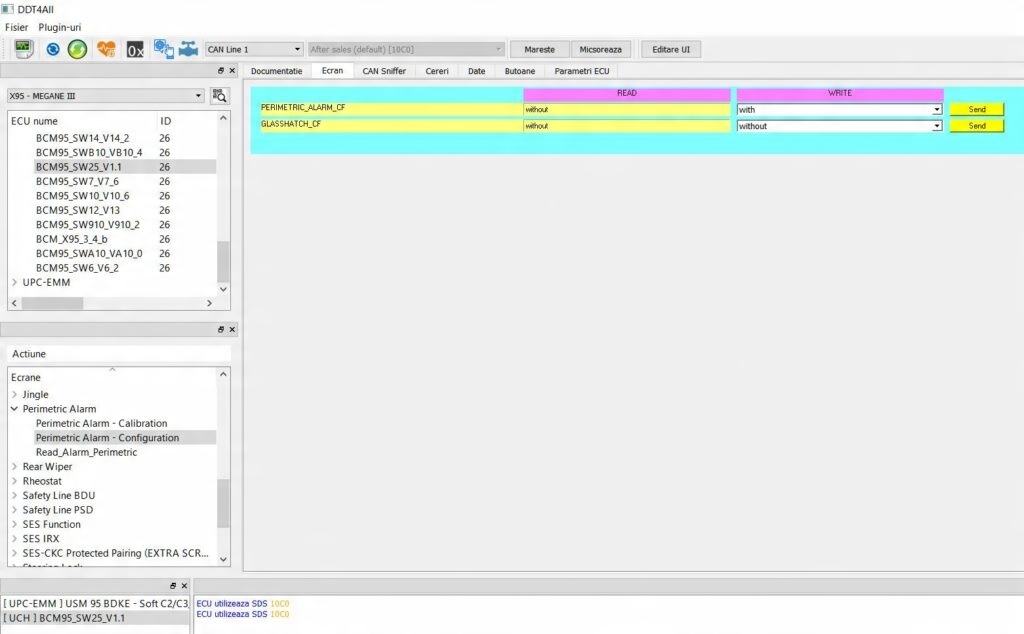Click the blue valve icon
The height and width of the screenshot is (634, 1024).
click(x=188, y=49)
